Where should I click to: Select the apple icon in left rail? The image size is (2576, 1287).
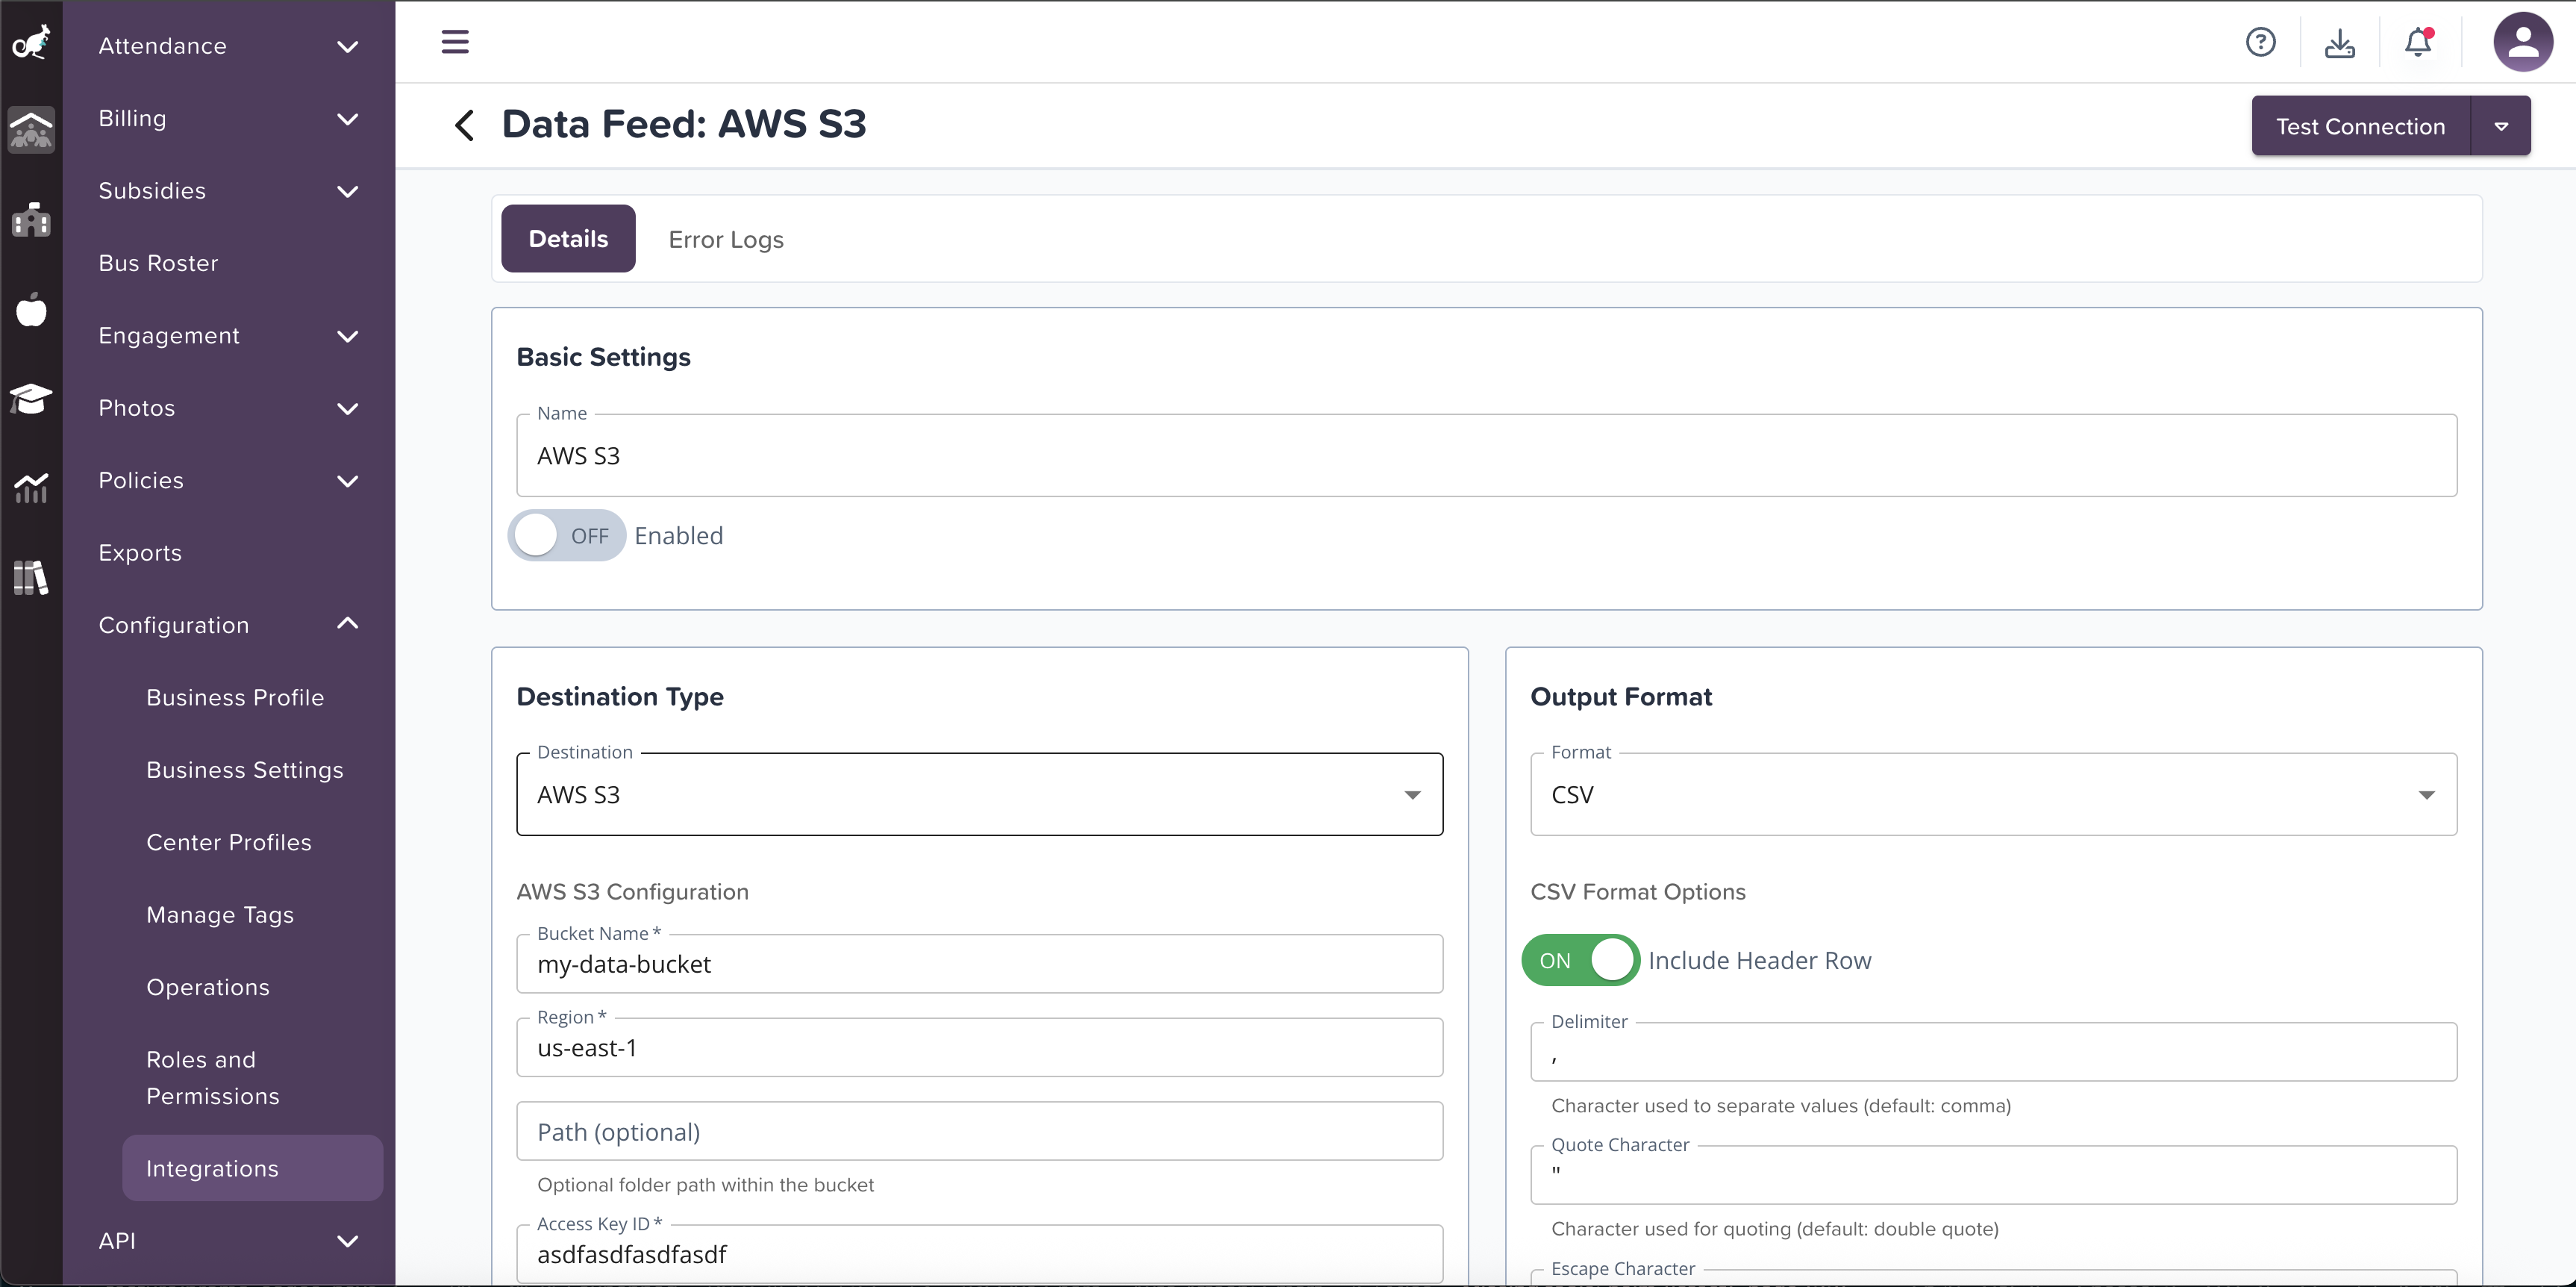(31, 310)
